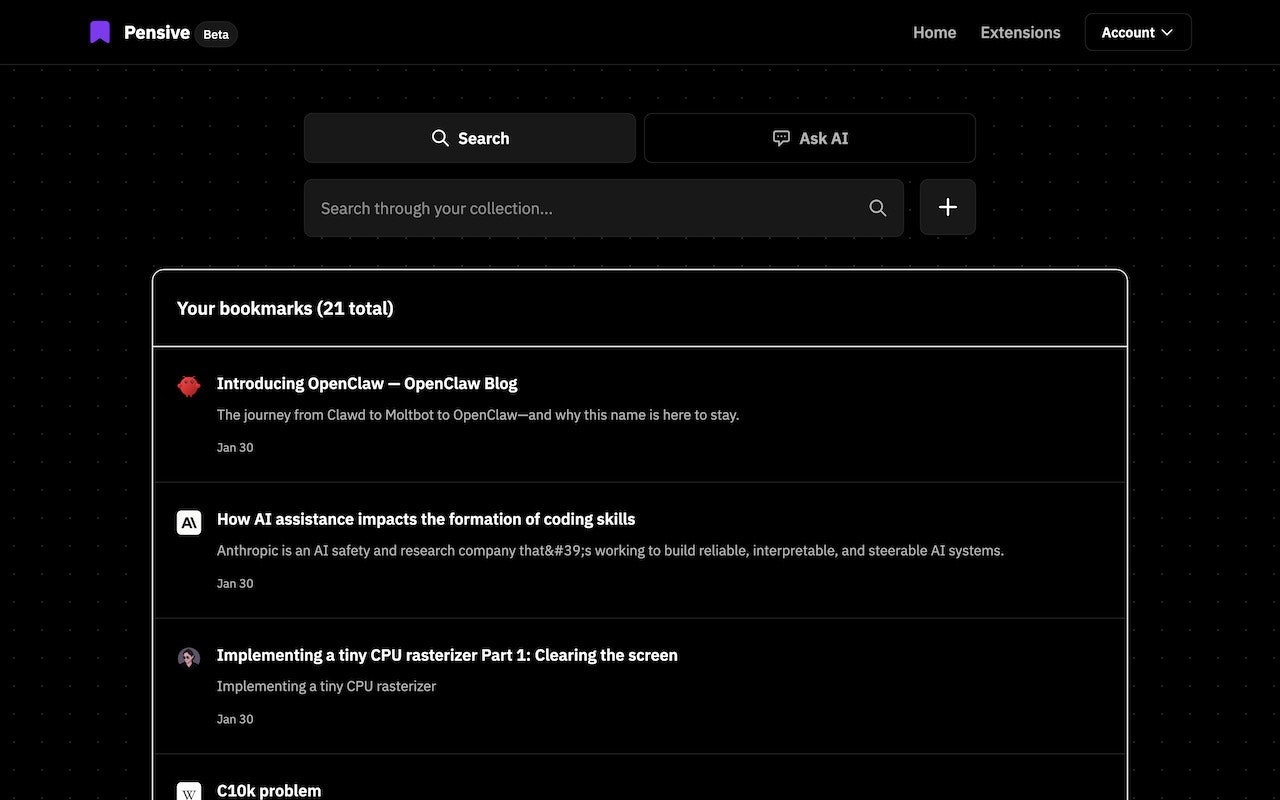Click the Anthropic favicon
Viewport: 1280px width, 800px height.
pos(189,522)
